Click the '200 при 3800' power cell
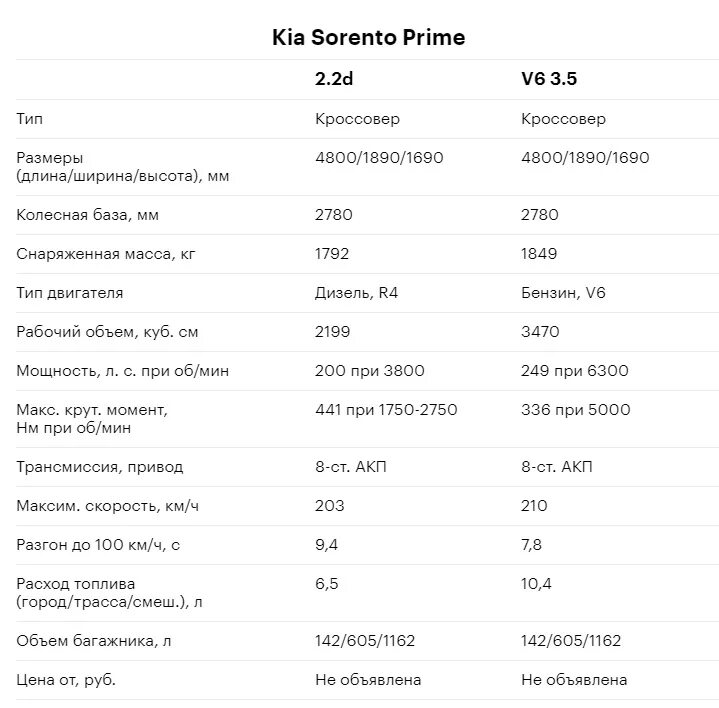Image resolution: width=719 pixels, height=708 pixels. click(369, 371)
